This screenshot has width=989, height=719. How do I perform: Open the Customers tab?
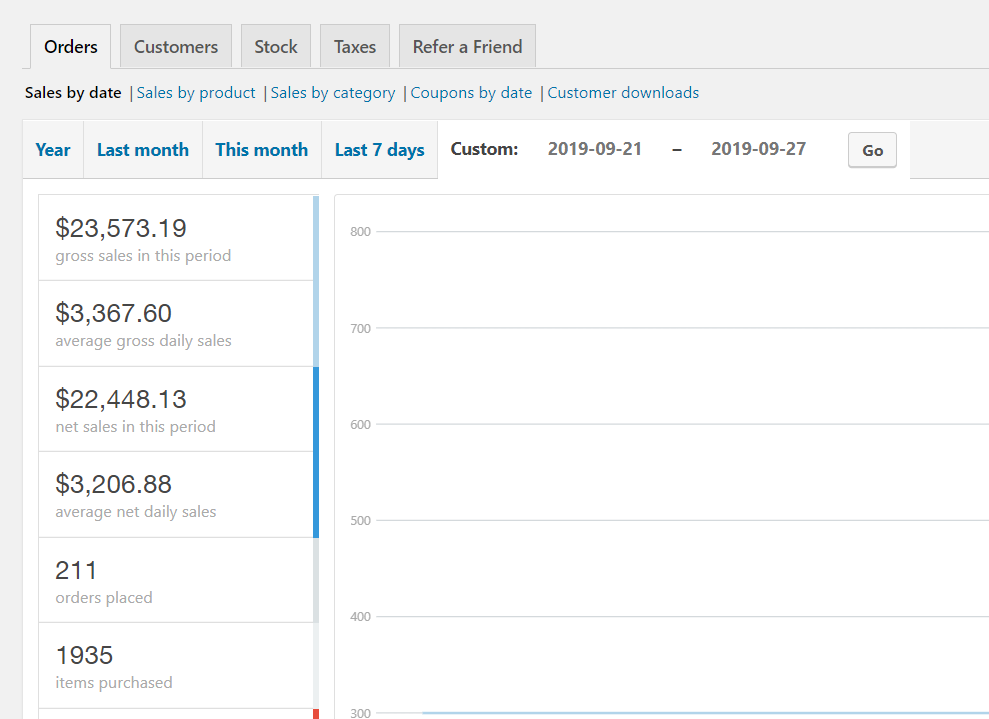176,47
